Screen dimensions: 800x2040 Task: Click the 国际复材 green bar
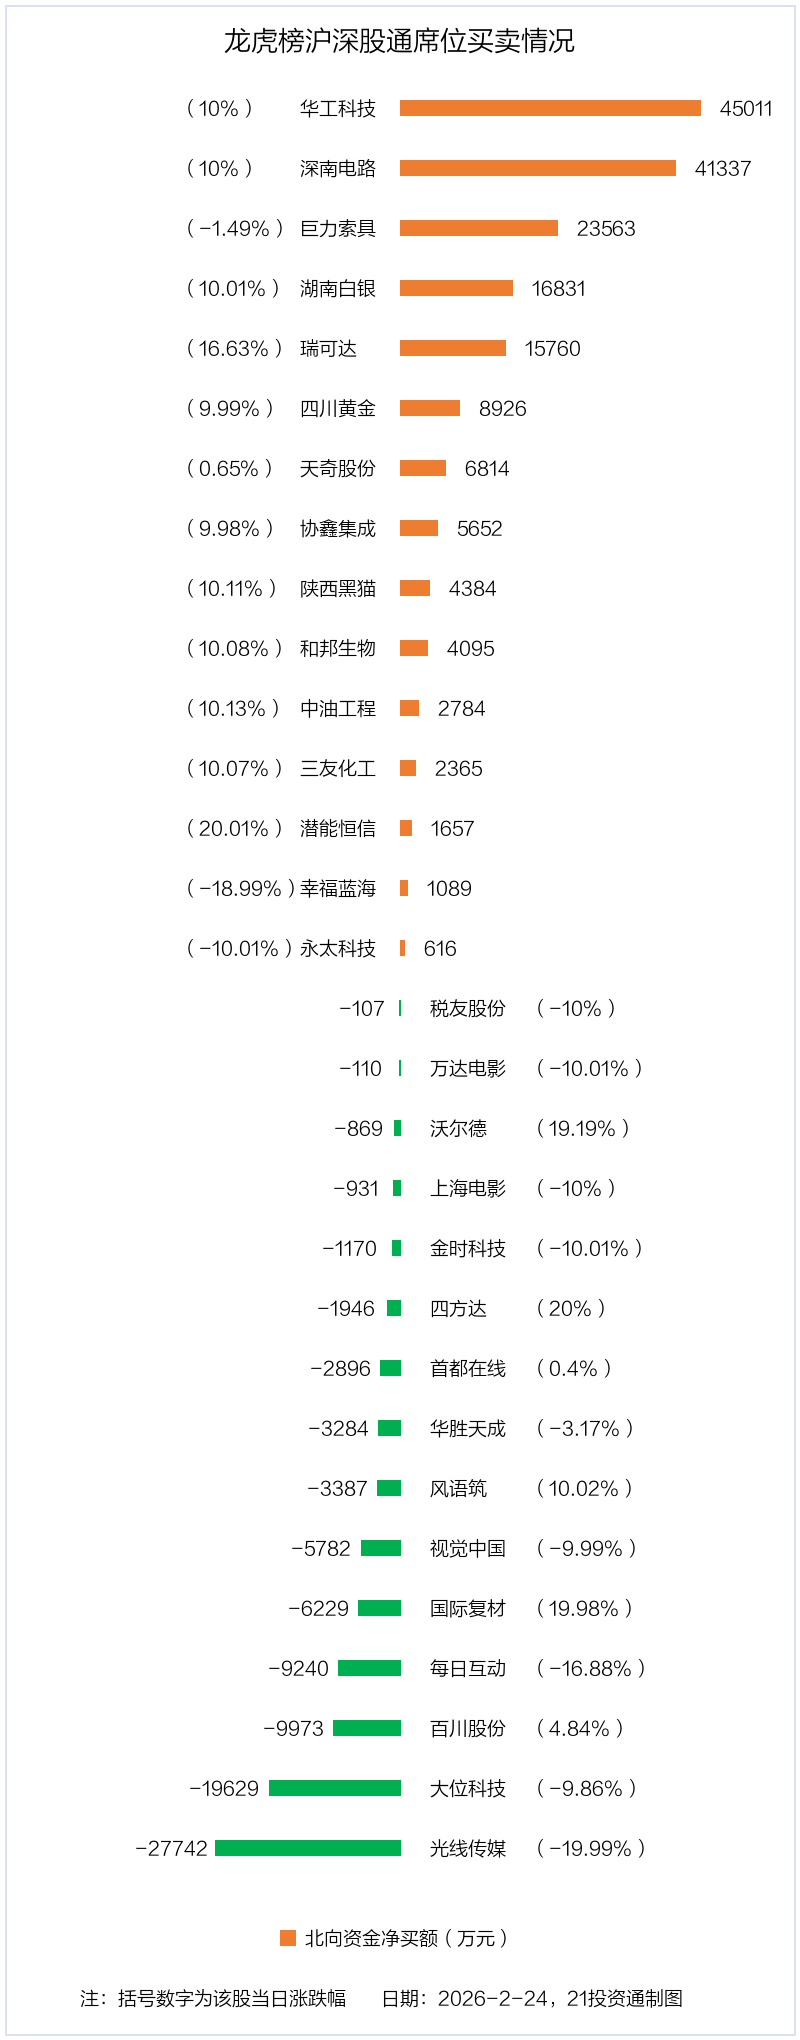(379, 1608)
